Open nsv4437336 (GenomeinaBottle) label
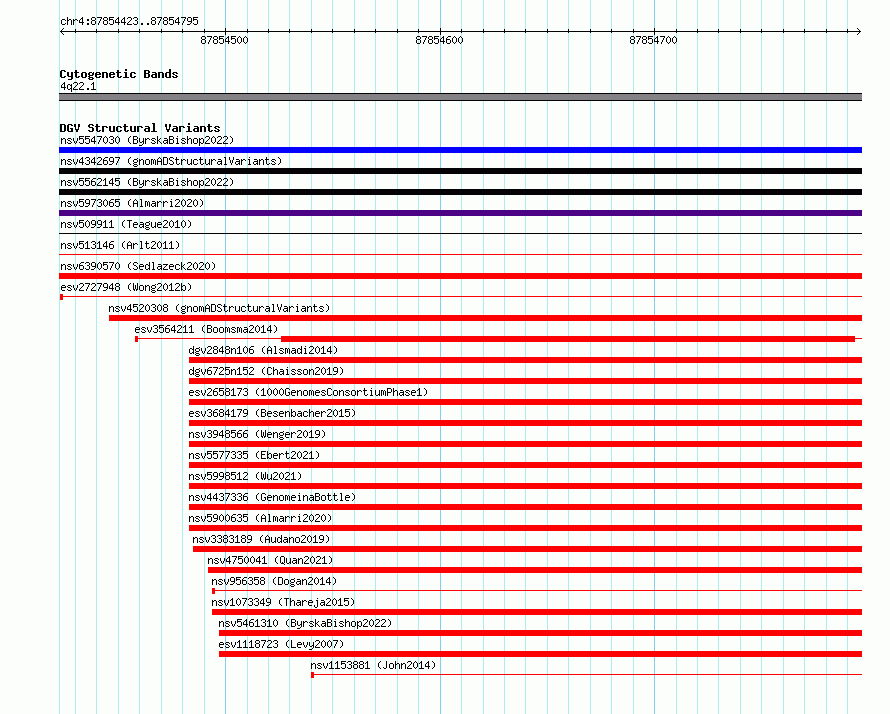The image size is (890, 714). 272,497
